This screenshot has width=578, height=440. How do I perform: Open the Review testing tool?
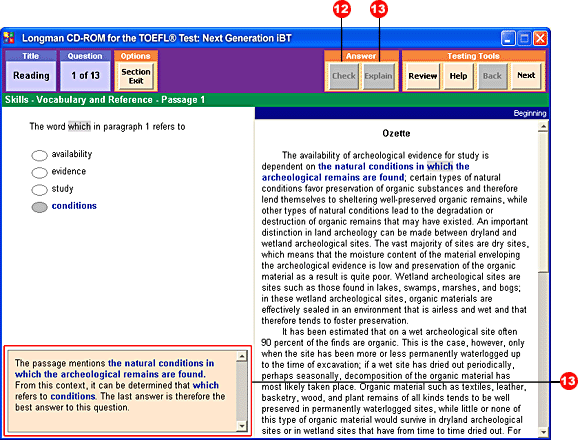[x=422, y=76]
